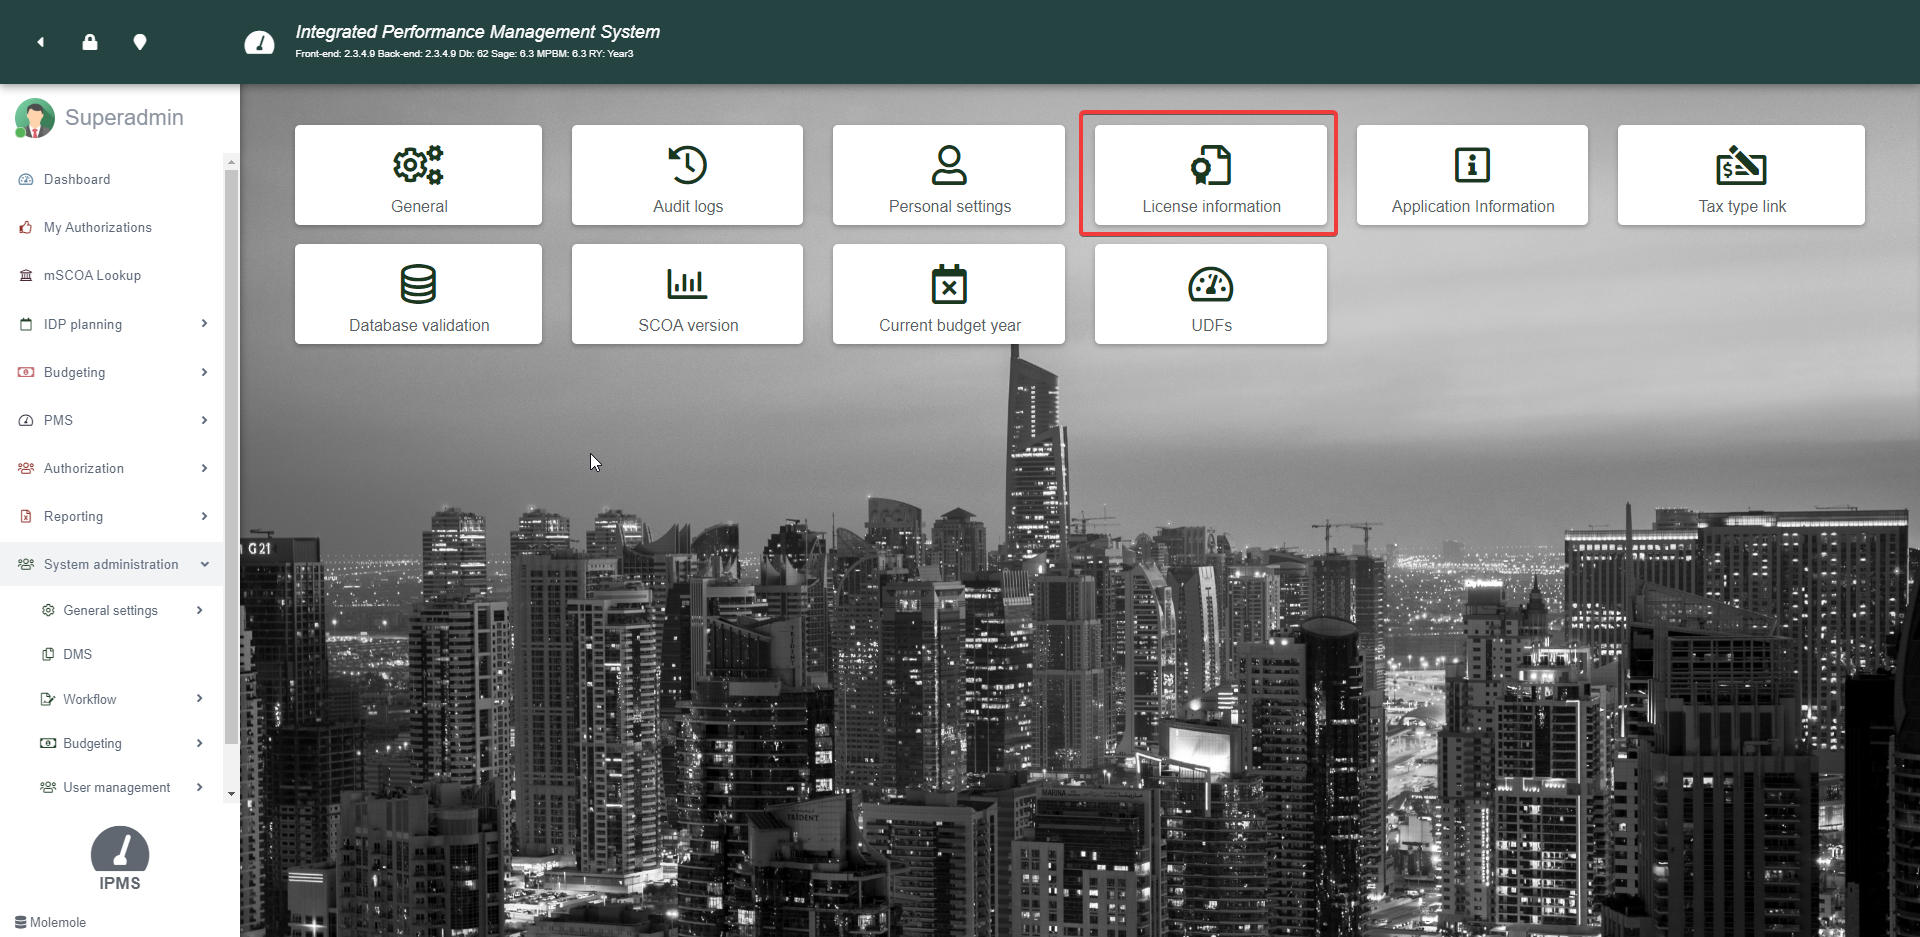Image resolution: width=1920 pixels, height=937 pixels.
Task: Open Current budget year calendar icon tile
Action: (949, 294)
